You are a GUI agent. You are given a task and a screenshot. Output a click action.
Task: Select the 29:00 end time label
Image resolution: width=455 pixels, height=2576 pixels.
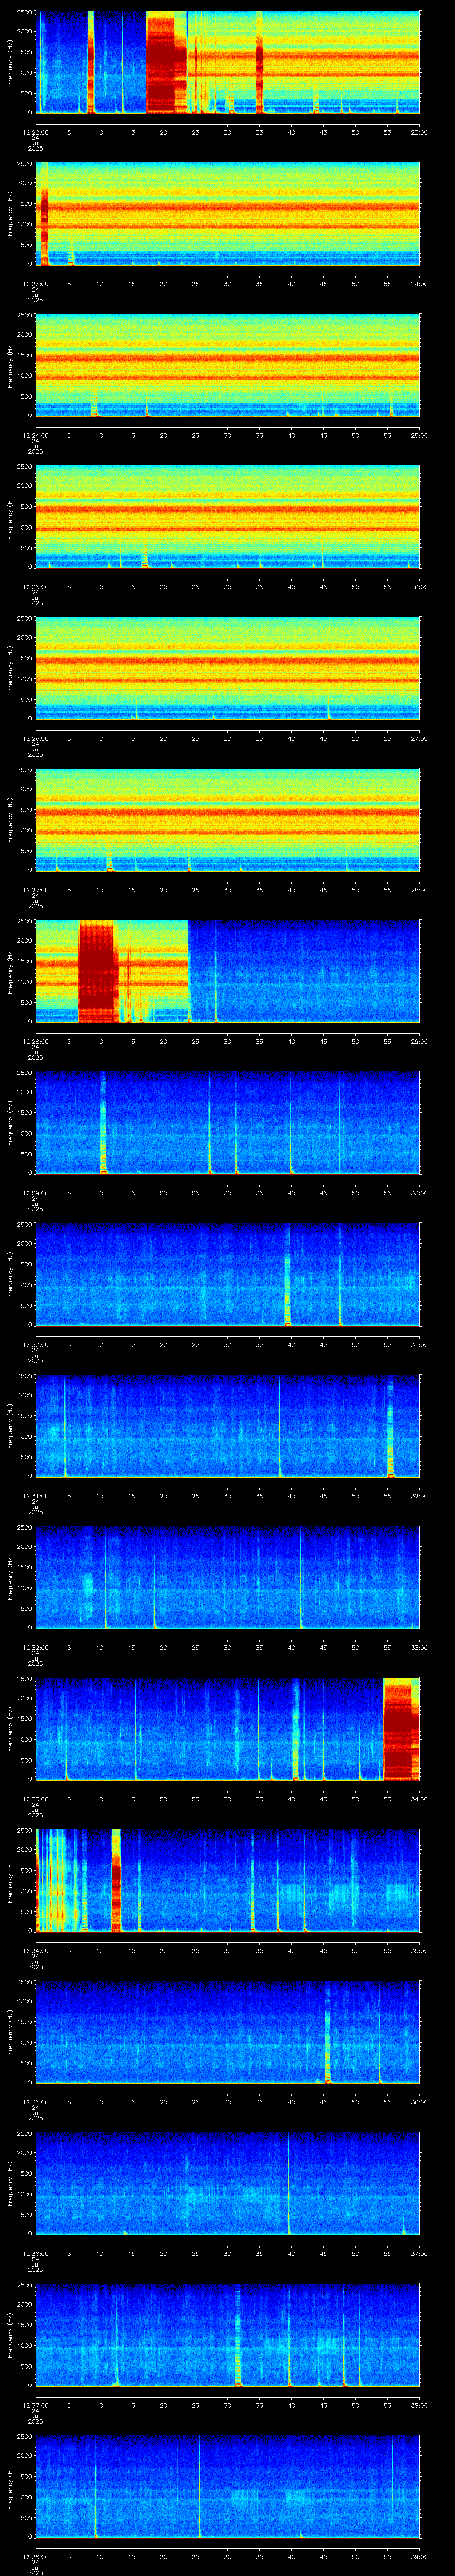point(419,1042)
